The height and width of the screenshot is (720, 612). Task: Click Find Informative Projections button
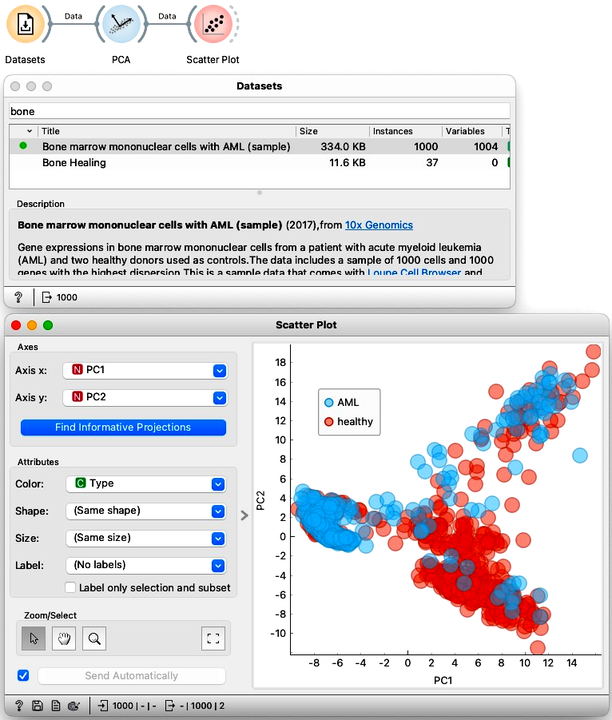click(x=123, y=428)
